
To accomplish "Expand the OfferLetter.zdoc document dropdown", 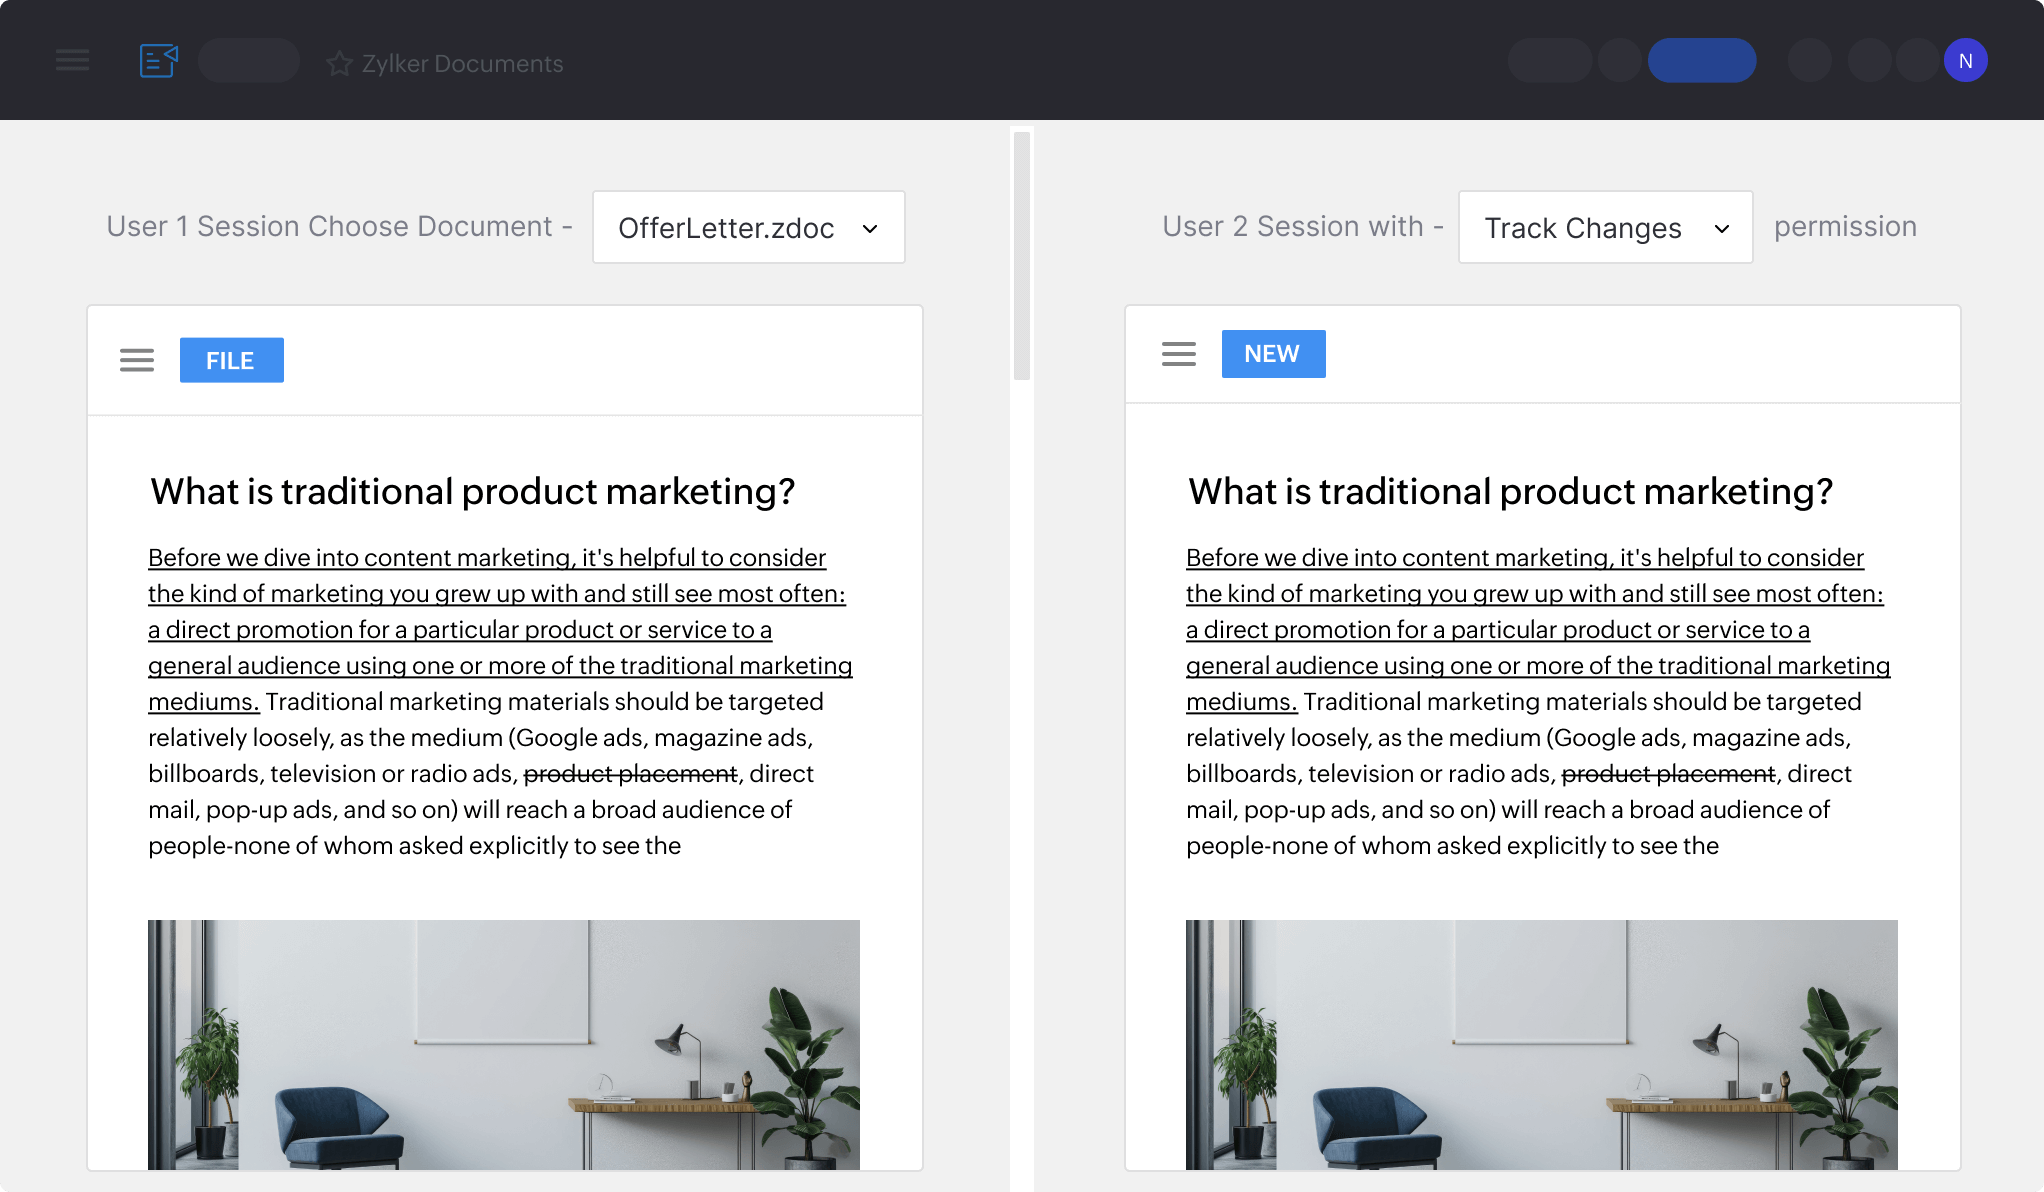I will pyautogui.click(x=748, y=228).
